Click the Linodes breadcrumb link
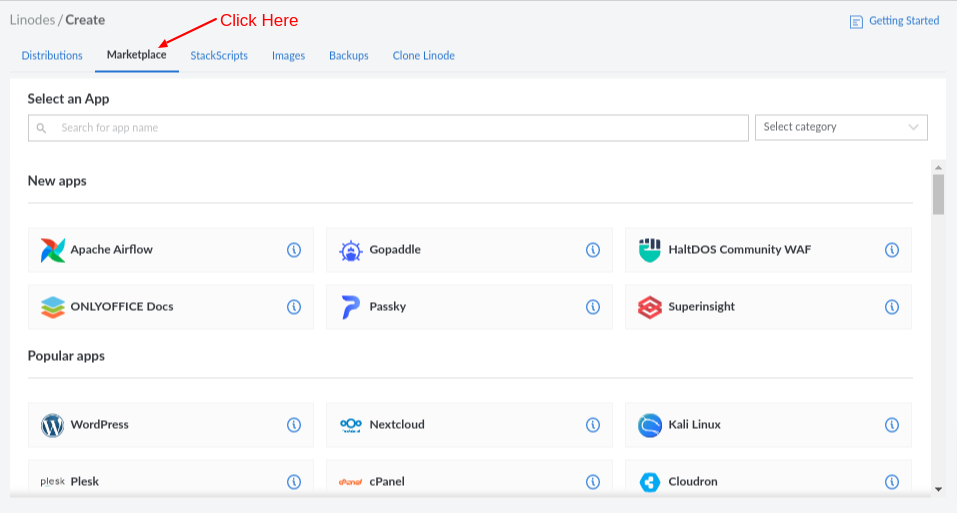This screenshot has width=957, height=513. pos(32,20)
